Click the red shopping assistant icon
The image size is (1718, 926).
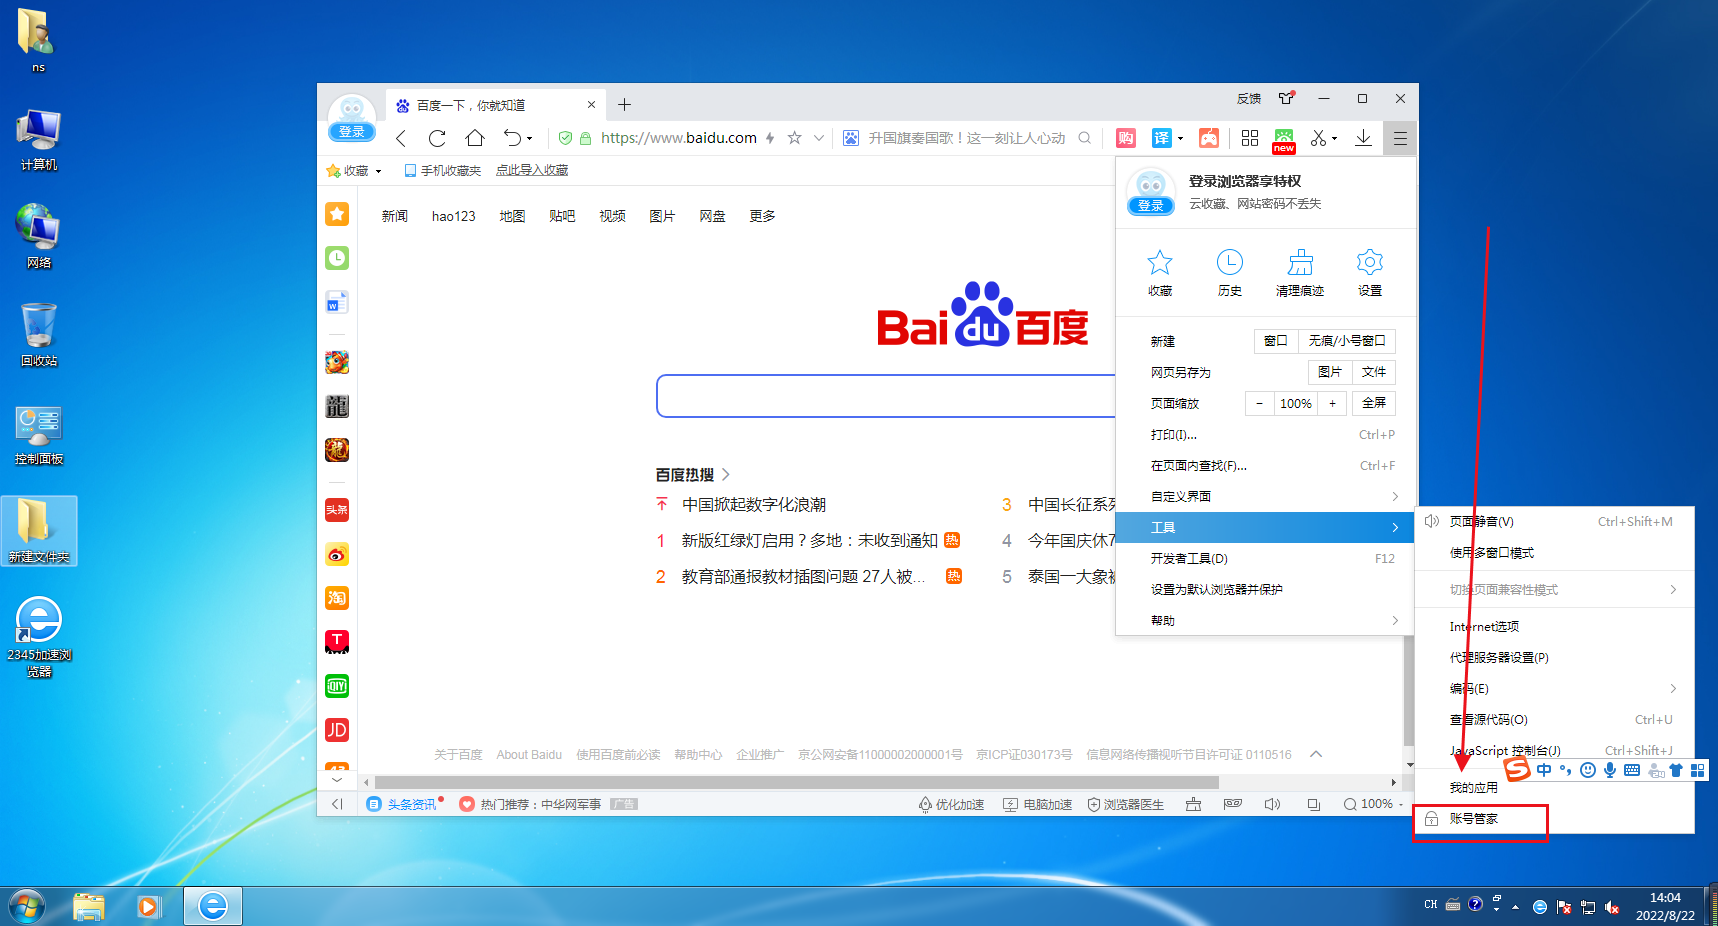coord(1126,138)
